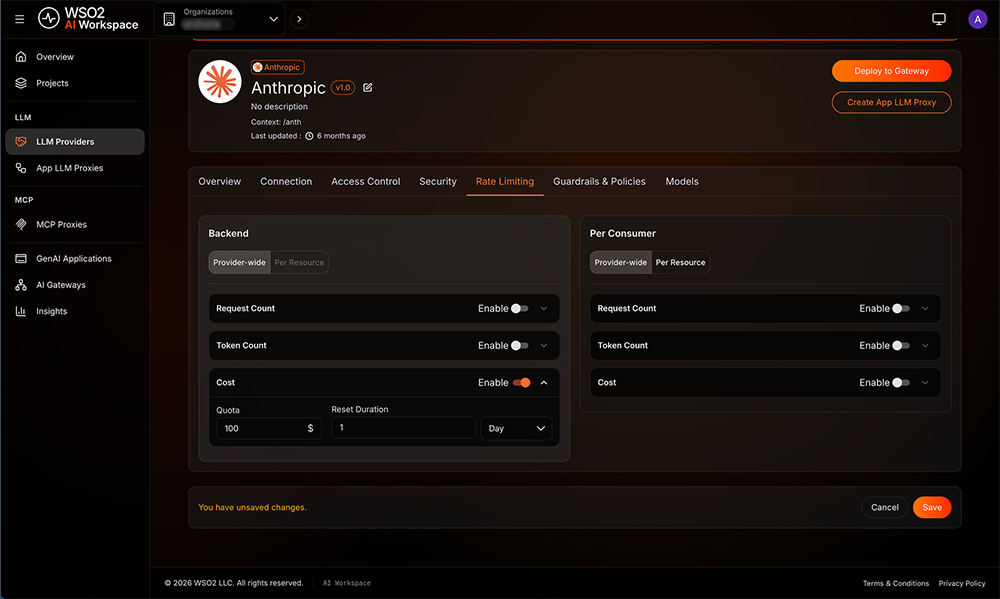This screenshot has width=1000, height=599.
Task: Click Create App LLM Proxy button
Action: pos(891,102)
